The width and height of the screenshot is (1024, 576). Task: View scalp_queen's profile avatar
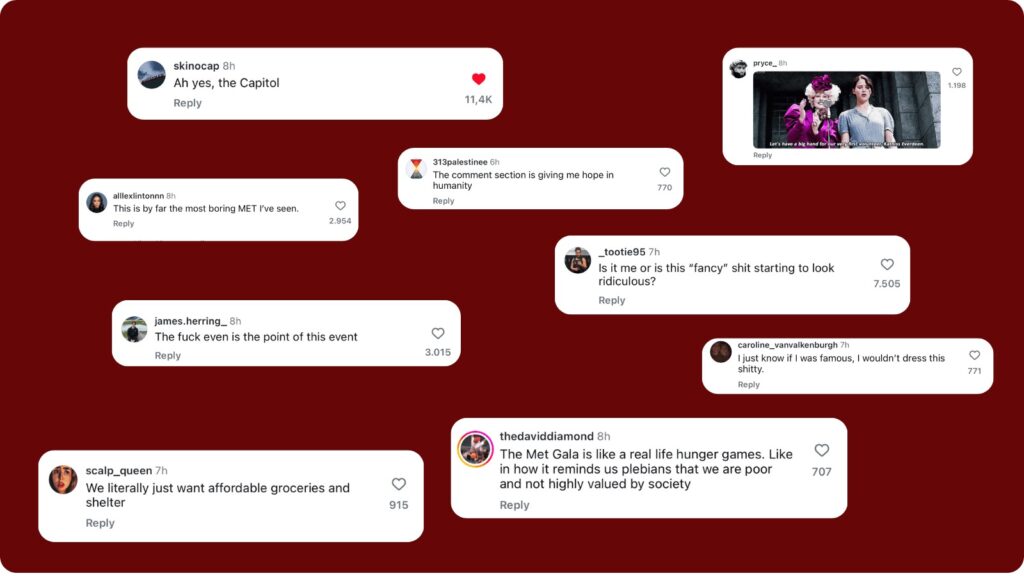(63, 479)
